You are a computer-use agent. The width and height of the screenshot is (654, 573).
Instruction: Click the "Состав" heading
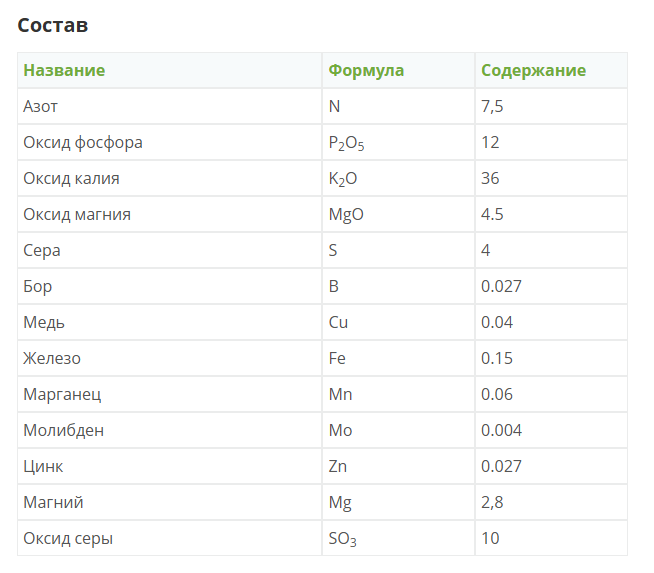pyautogui.click(x=53, y=25)
